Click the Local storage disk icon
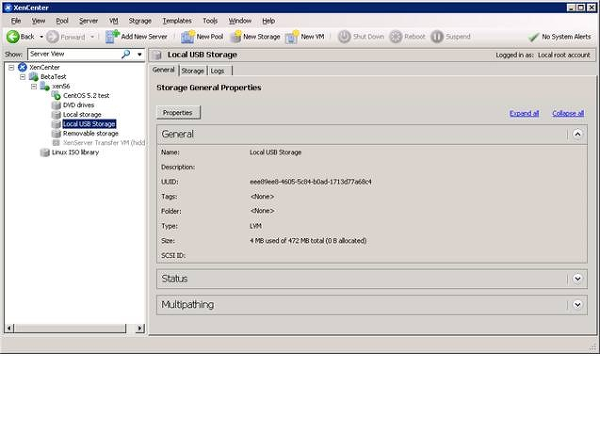 (56, 114)
